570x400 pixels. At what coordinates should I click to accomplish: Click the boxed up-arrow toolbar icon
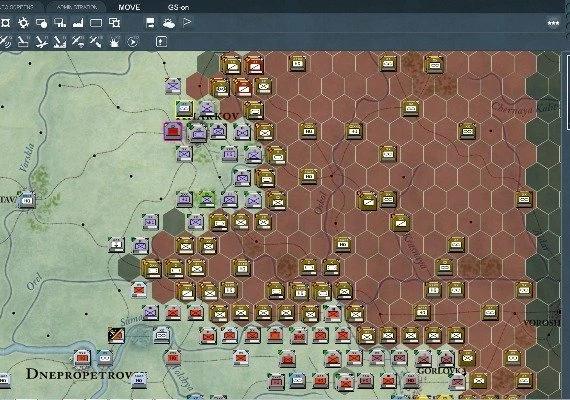tap(161, 41)
